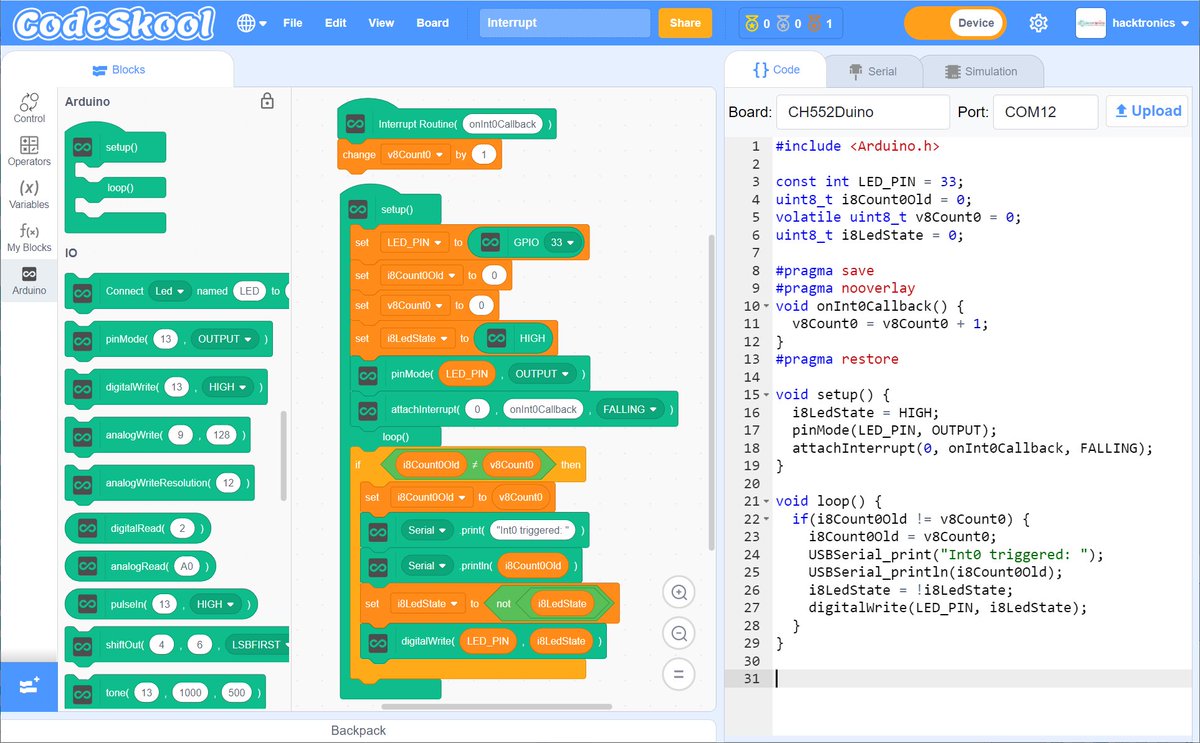Open the View menu
1200x743 pixels.
tap(381, 23)
